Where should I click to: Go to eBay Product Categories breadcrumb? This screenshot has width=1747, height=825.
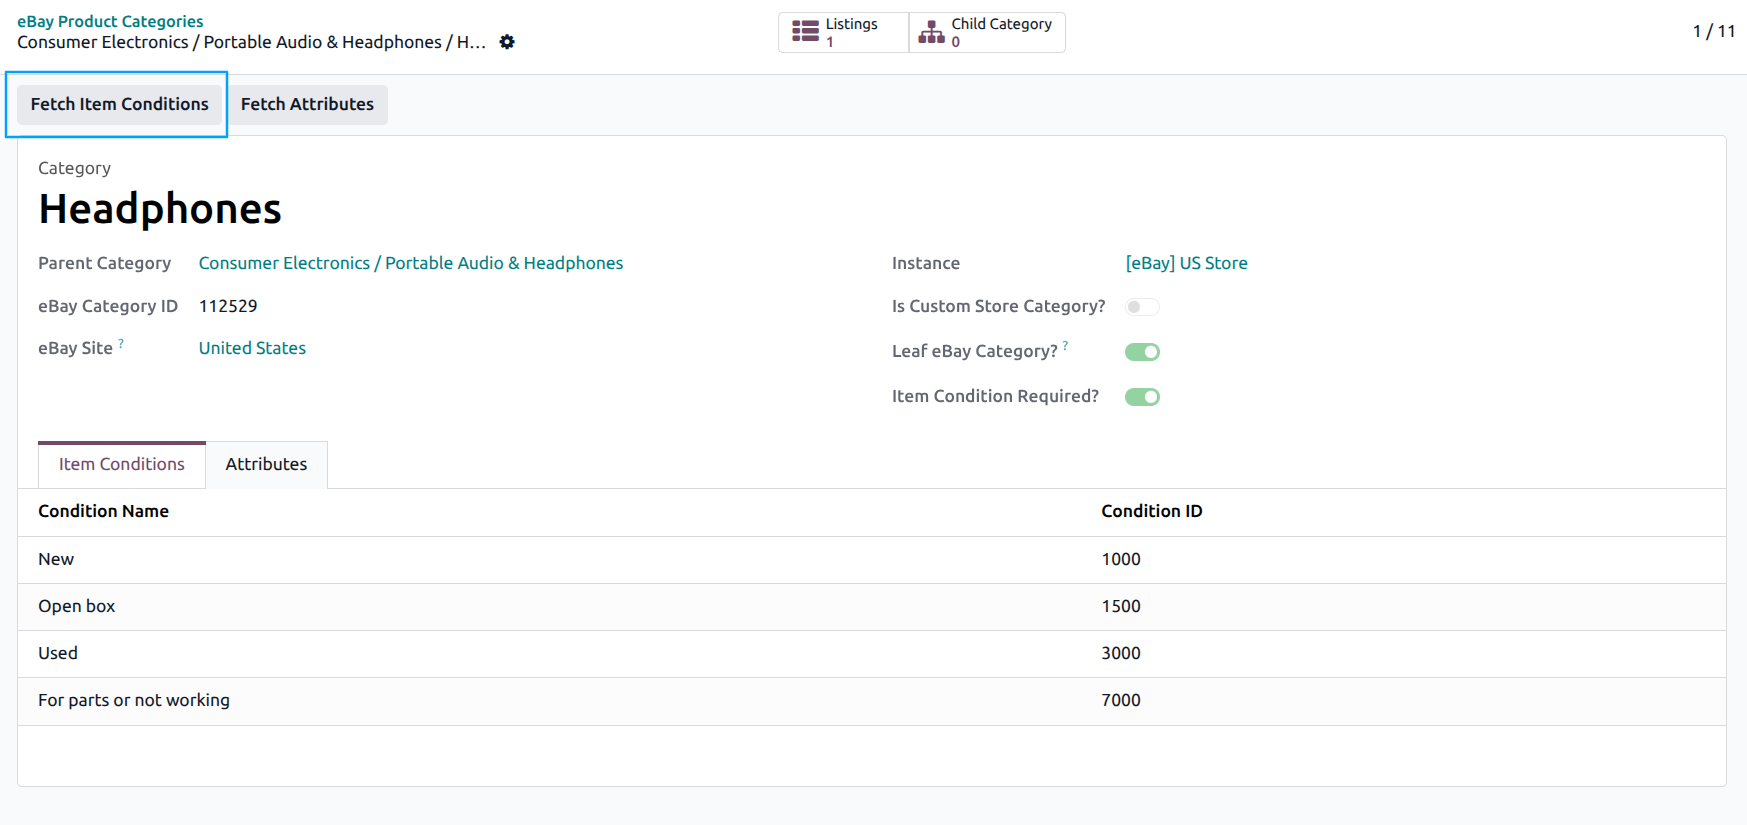point(110,21)
